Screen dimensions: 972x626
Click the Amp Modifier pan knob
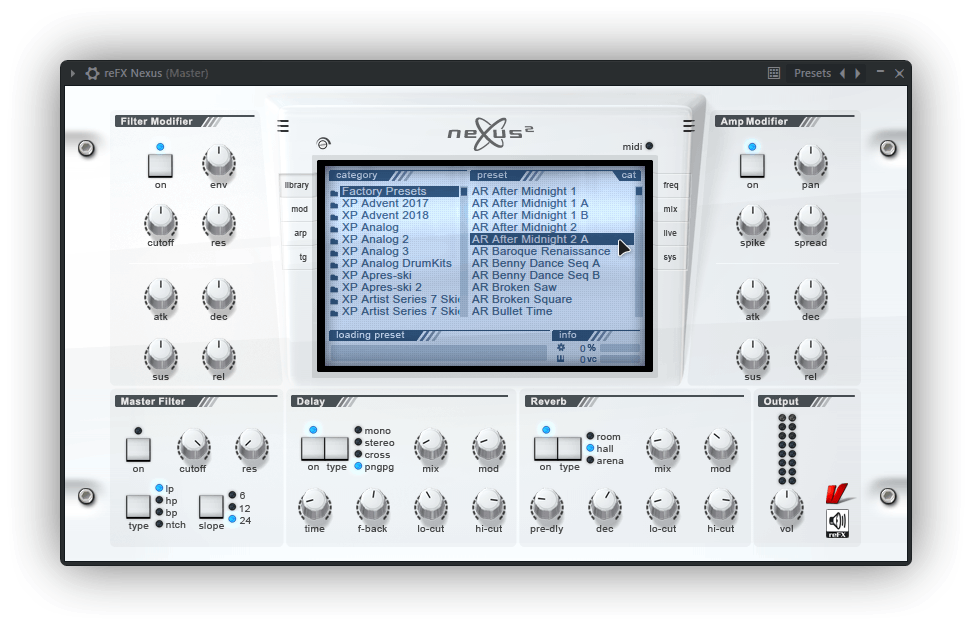pyautogui.click(x=811, y=162)
